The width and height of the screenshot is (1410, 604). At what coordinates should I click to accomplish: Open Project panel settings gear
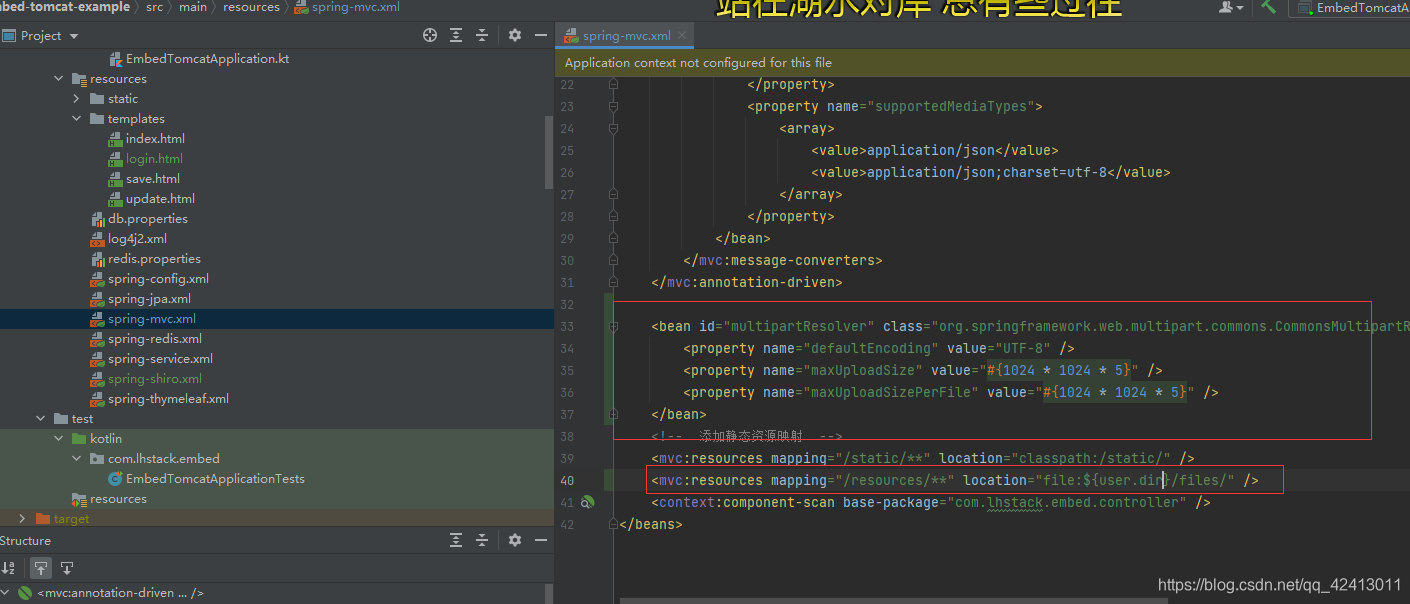(x=515, y=35)
